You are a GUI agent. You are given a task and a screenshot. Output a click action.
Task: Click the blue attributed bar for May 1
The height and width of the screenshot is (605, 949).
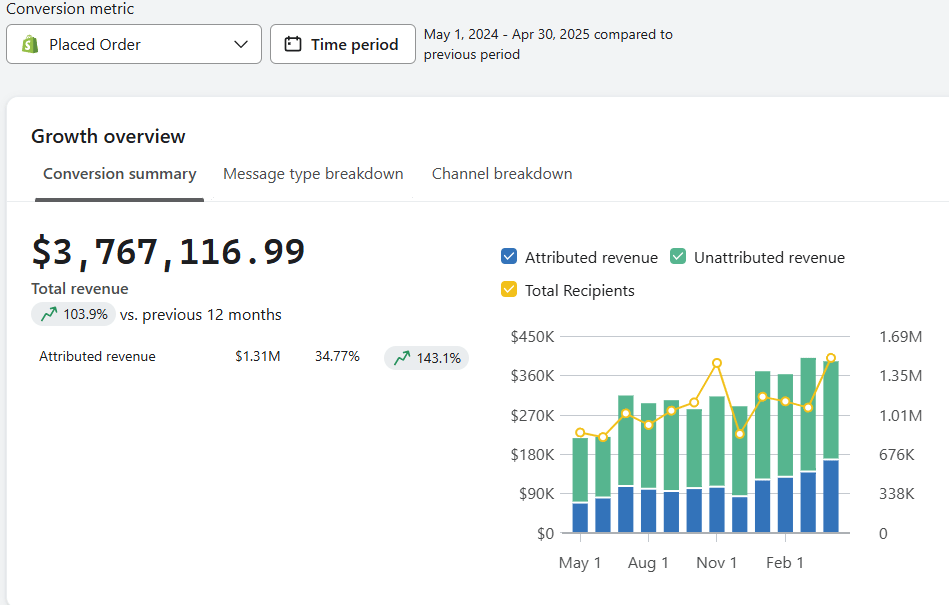[580, 518]
